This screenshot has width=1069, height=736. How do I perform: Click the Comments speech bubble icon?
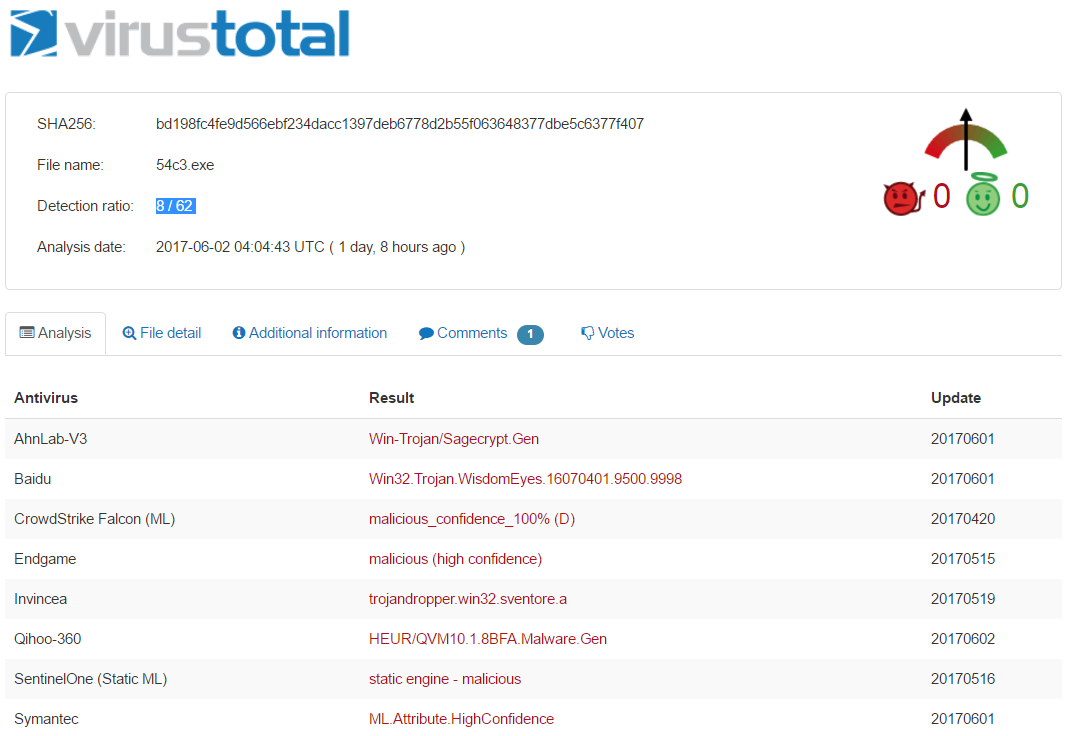coord(426,333)
